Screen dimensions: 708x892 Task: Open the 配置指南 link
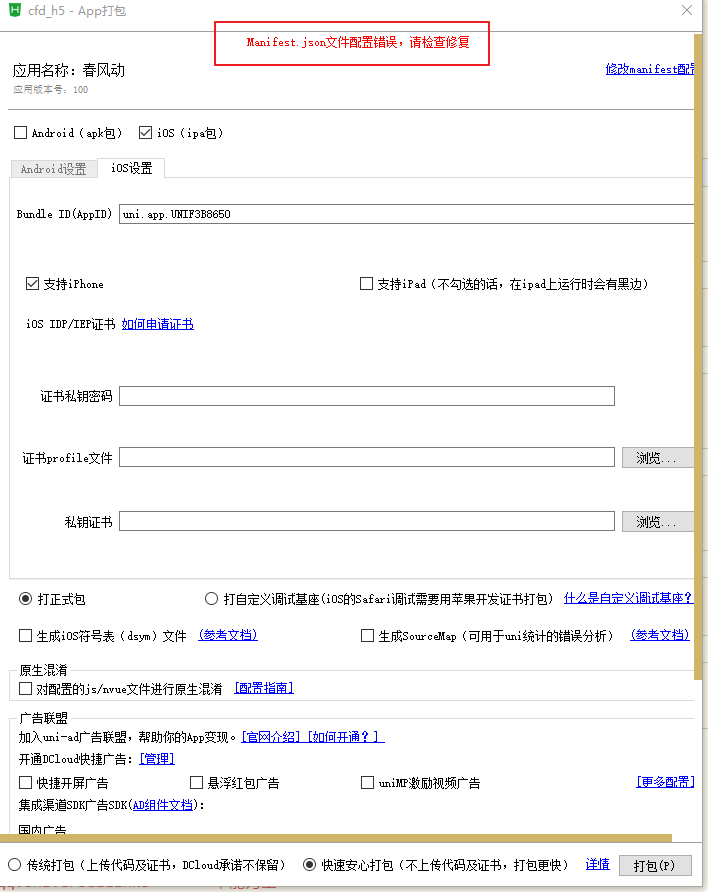click(264, 688)
